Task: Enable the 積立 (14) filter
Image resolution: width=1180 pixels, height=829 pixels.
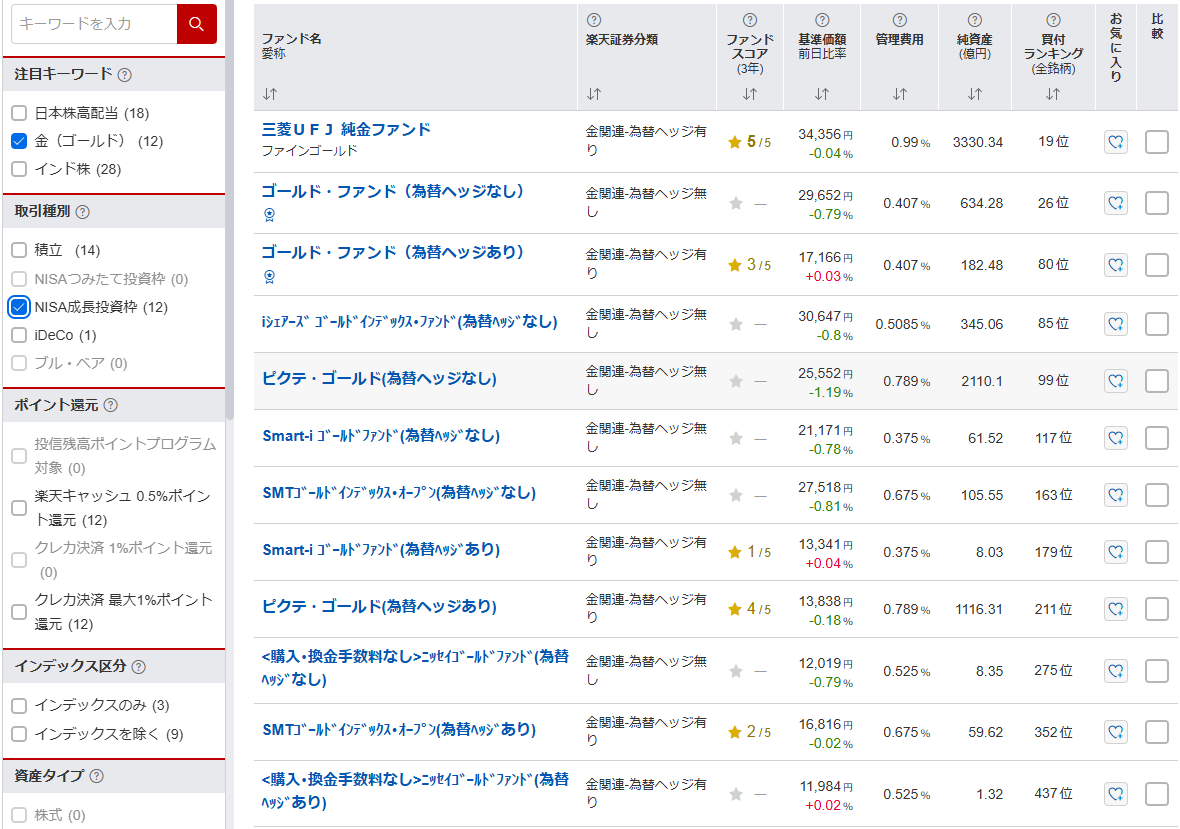Action: [20, 251]
